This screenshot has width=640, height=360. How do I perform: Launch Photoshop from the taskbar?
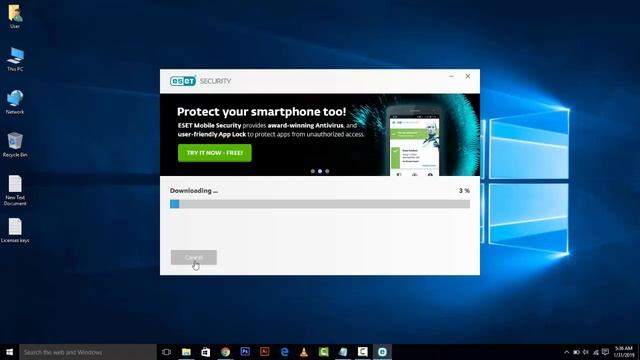point(245,352)
